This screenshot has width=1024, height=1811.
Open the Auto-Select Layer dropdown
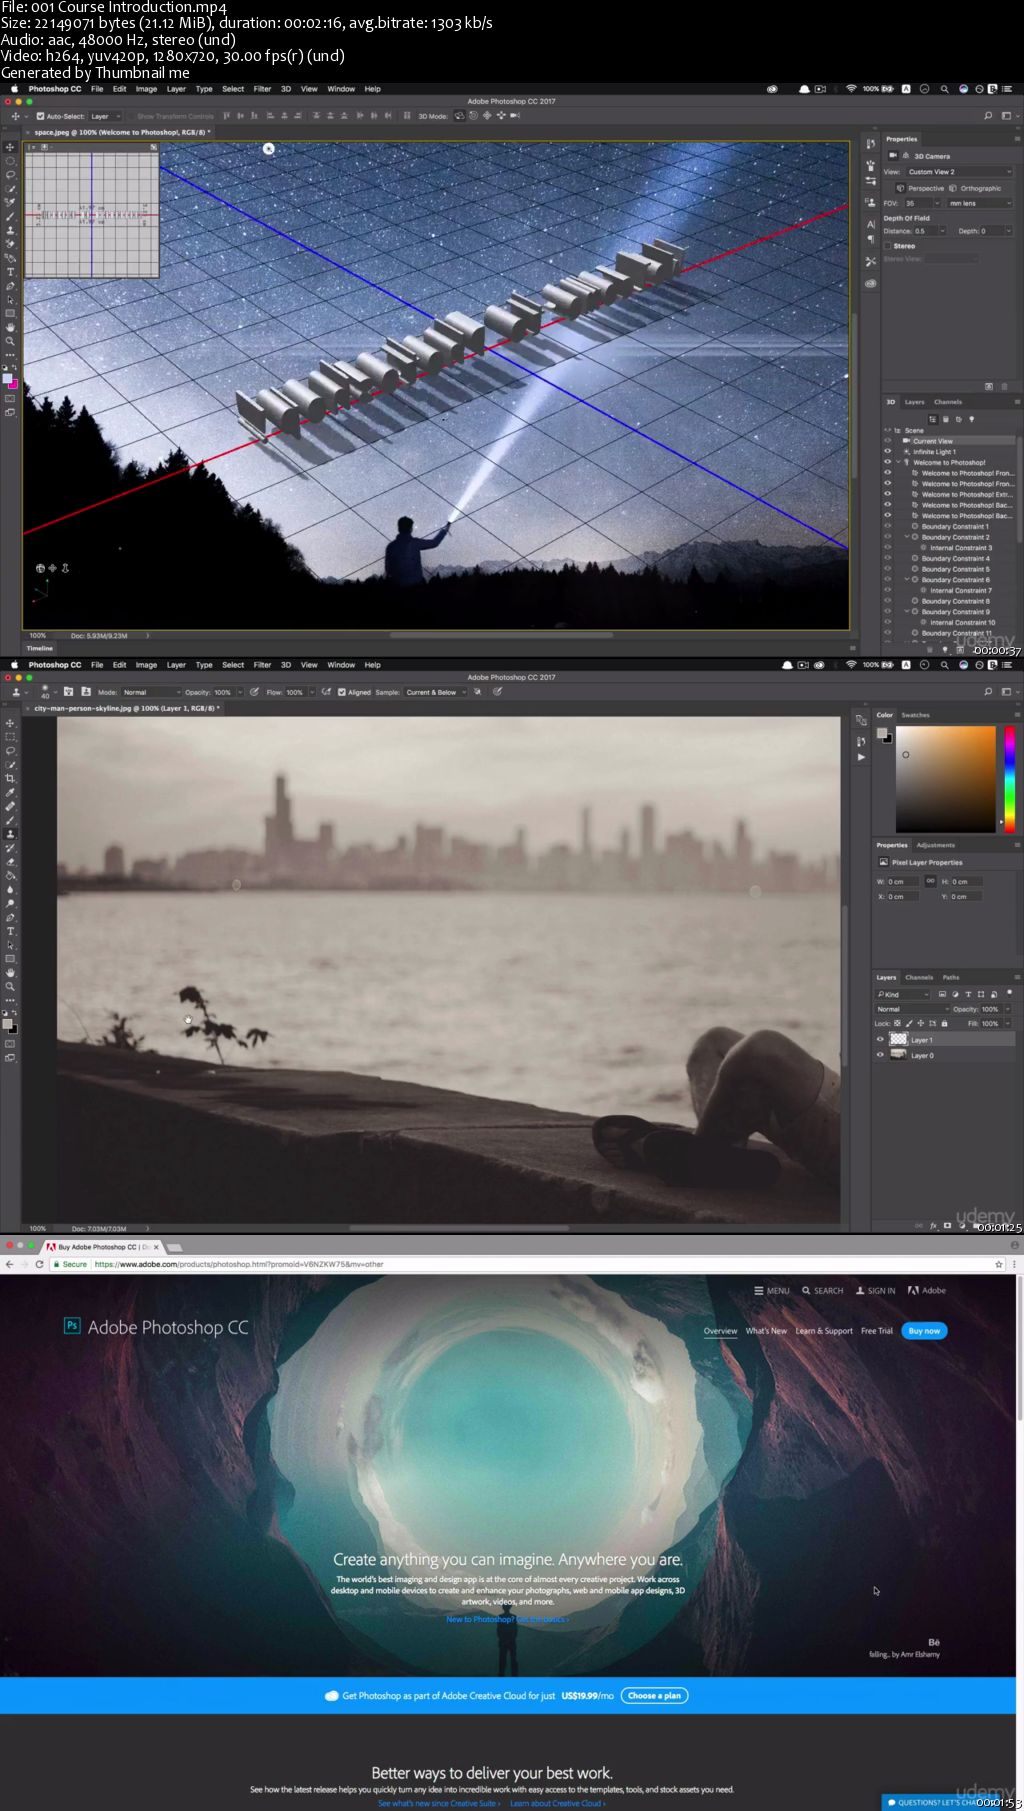click(105, 116)
